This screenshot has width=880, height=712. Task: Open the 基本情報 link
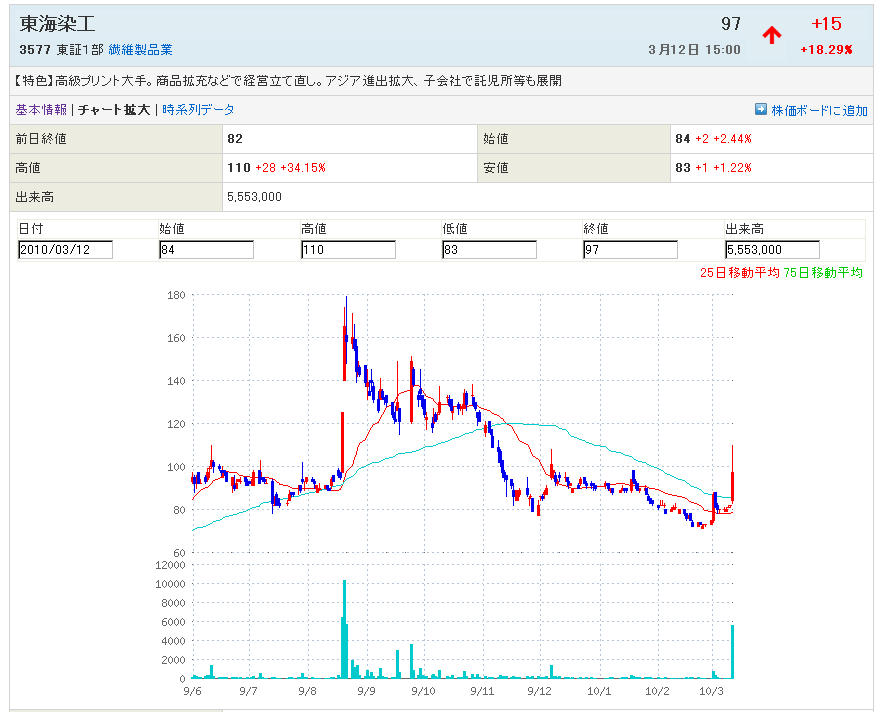[x=41, y=109]
